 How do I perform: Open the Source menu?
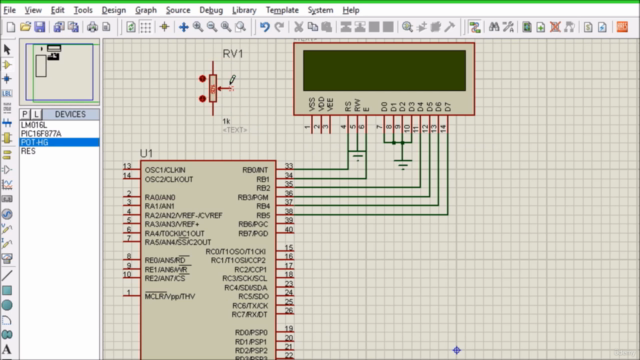[x=178, y=10]
